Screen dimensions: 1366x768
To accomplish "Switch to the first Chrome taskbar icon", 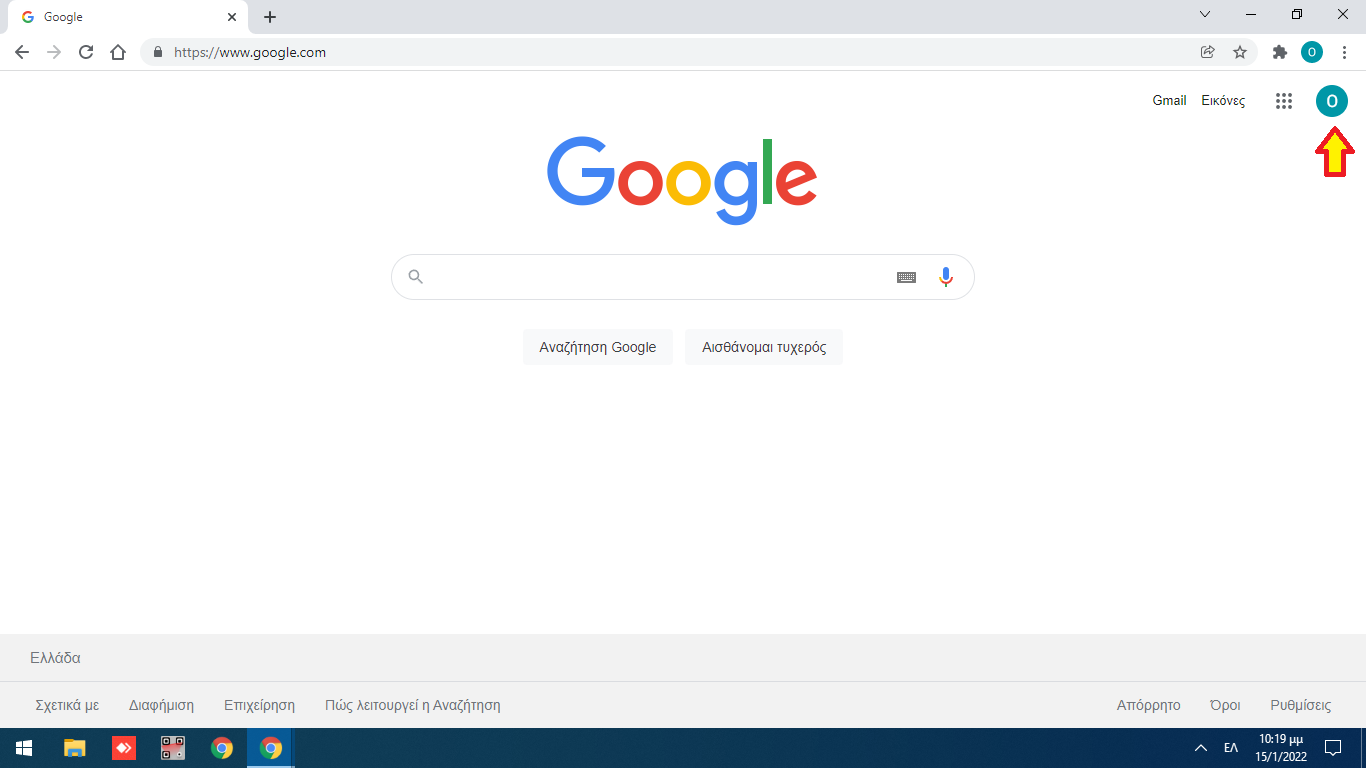I will (222, 748).
